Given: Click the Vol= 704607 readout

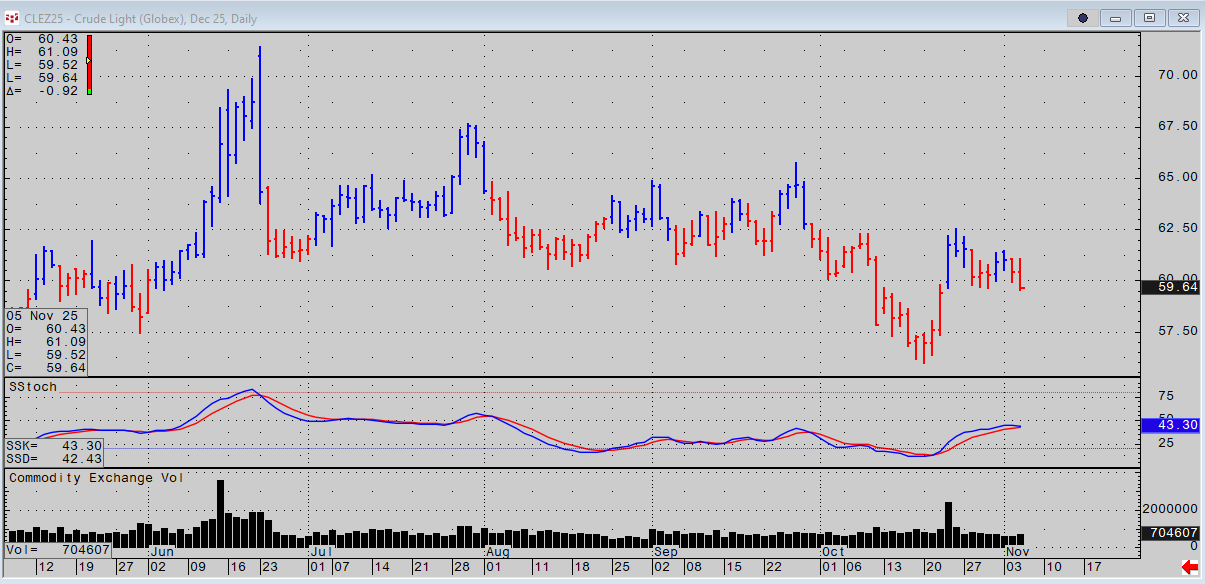Looking at the screenshot, I should [57, 550].
